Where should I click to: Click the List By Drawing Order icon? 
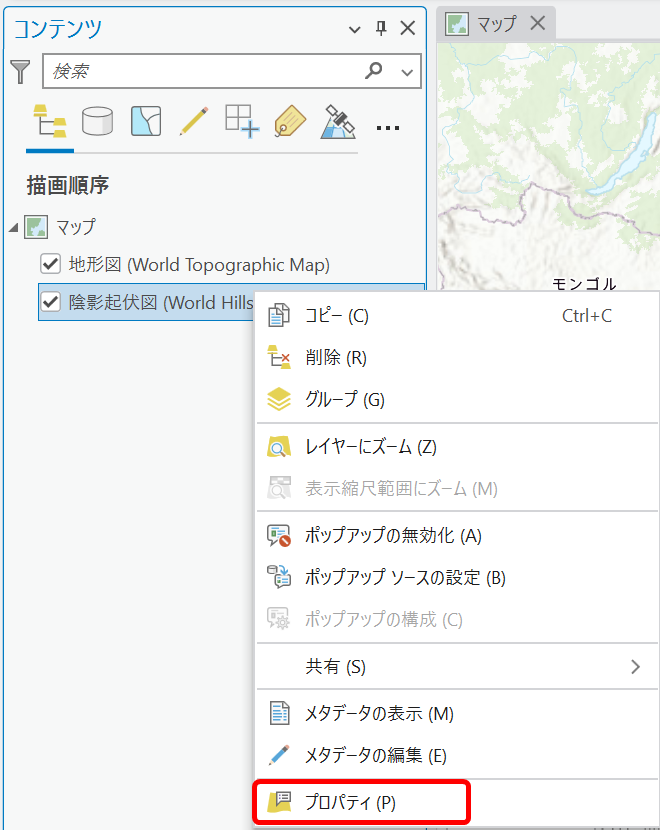(49, 124)
